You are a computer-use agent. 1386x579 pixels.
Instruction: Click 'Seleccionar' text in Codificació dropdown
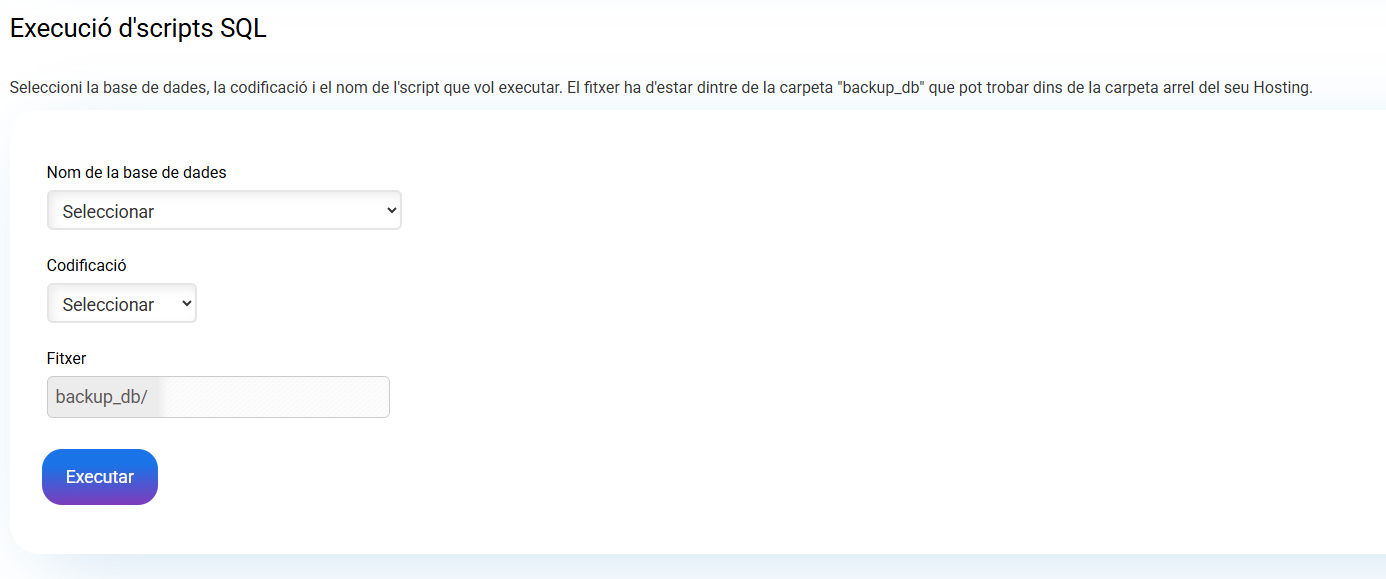[108, 305]
